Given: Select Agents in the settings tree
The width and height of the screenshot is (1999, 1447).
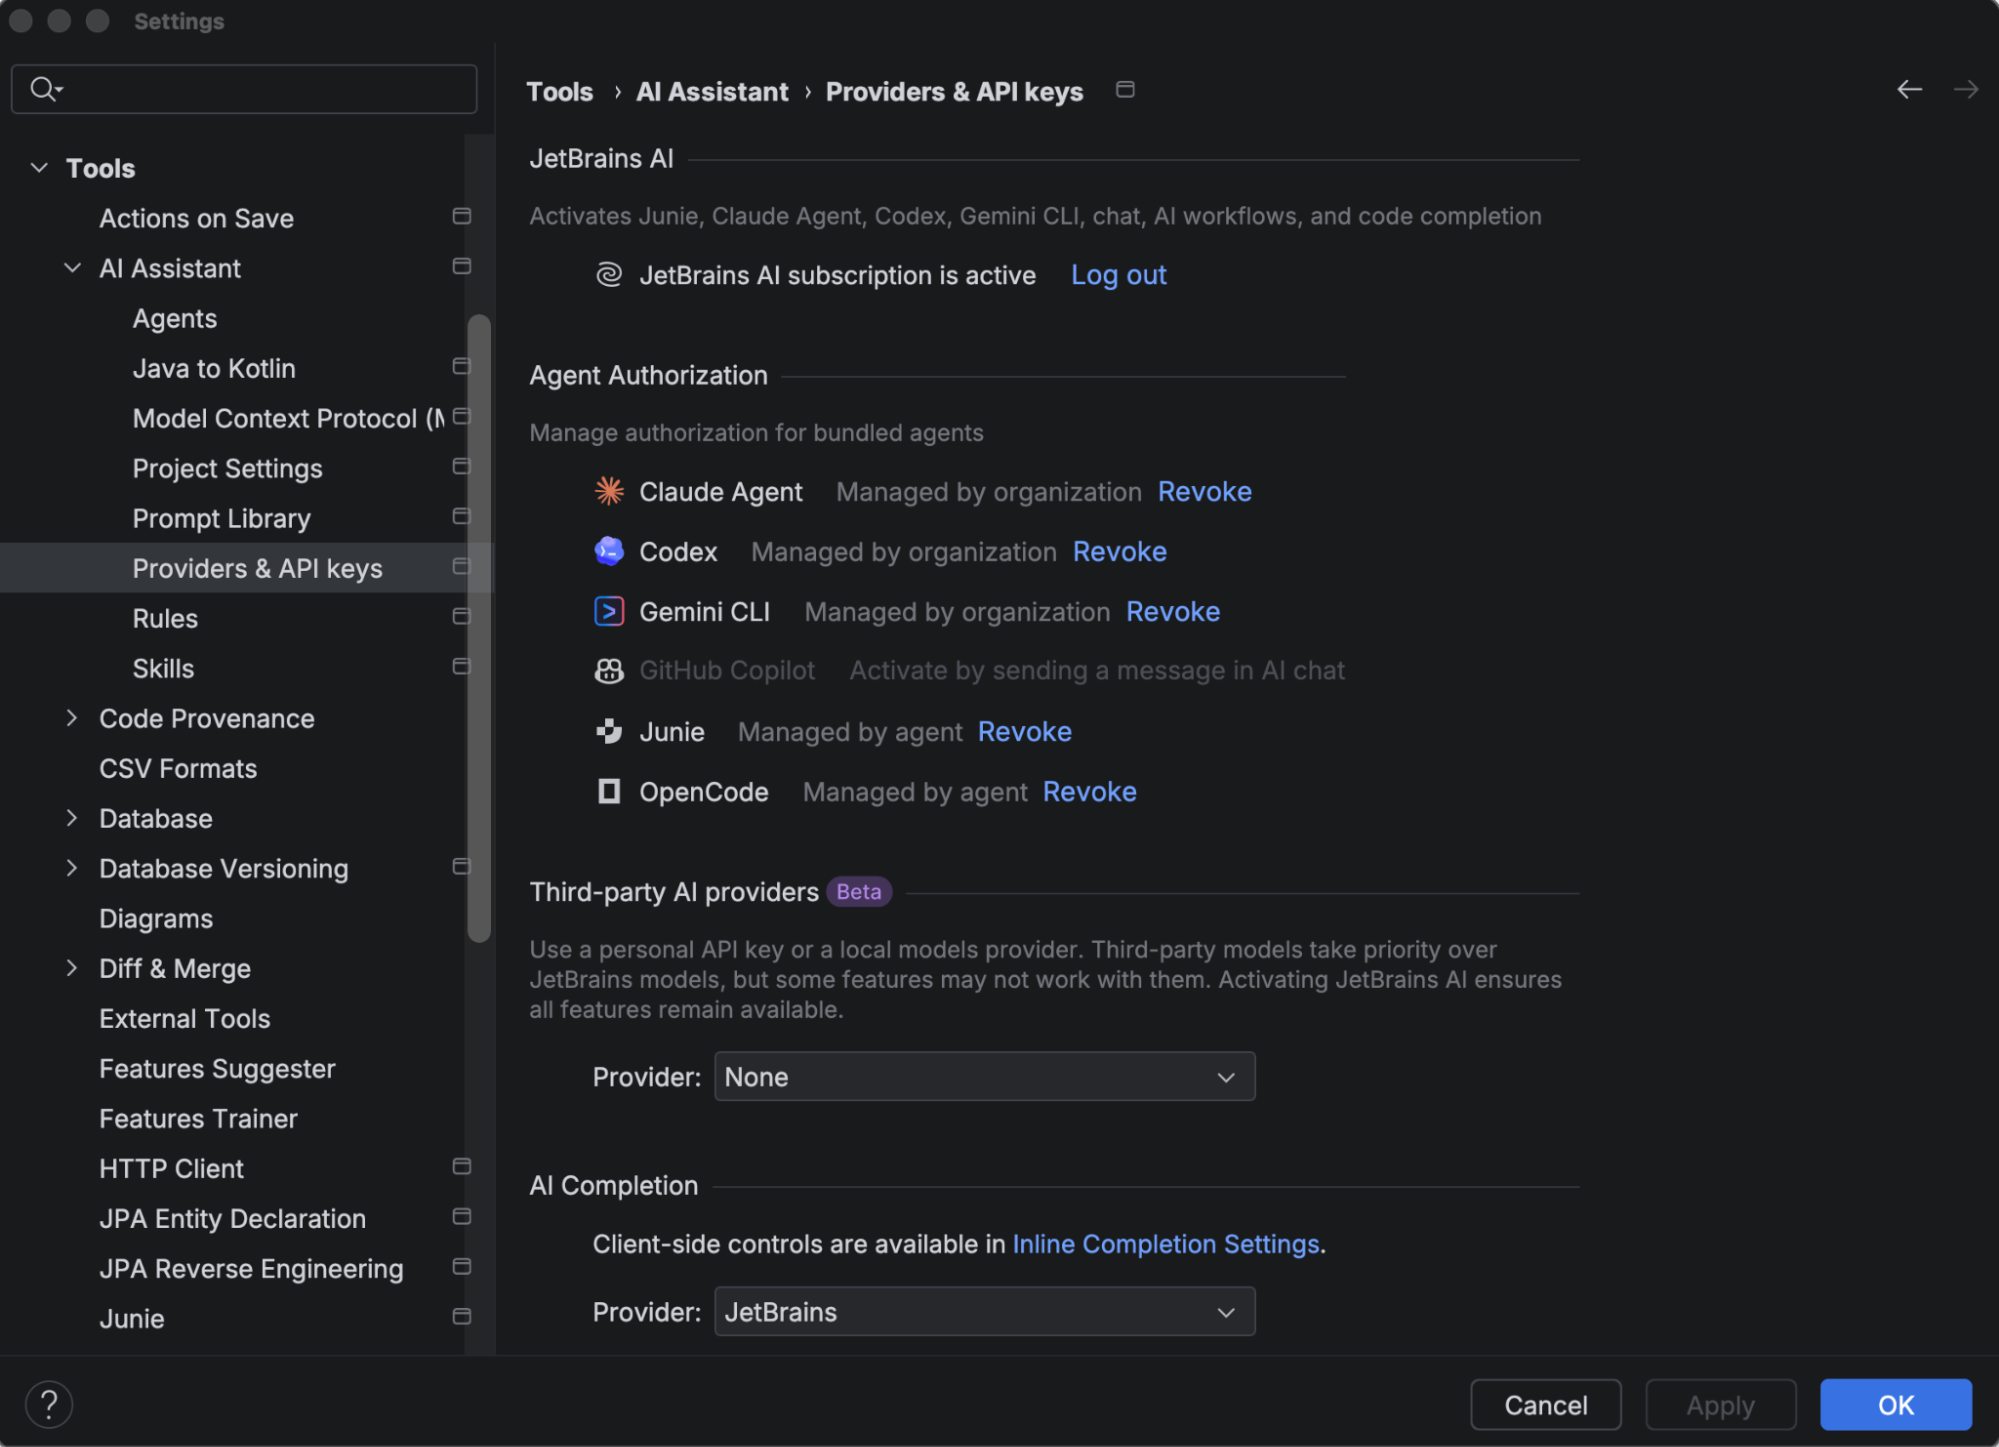Looking at the screenshot, I should [x=175, y=319].
